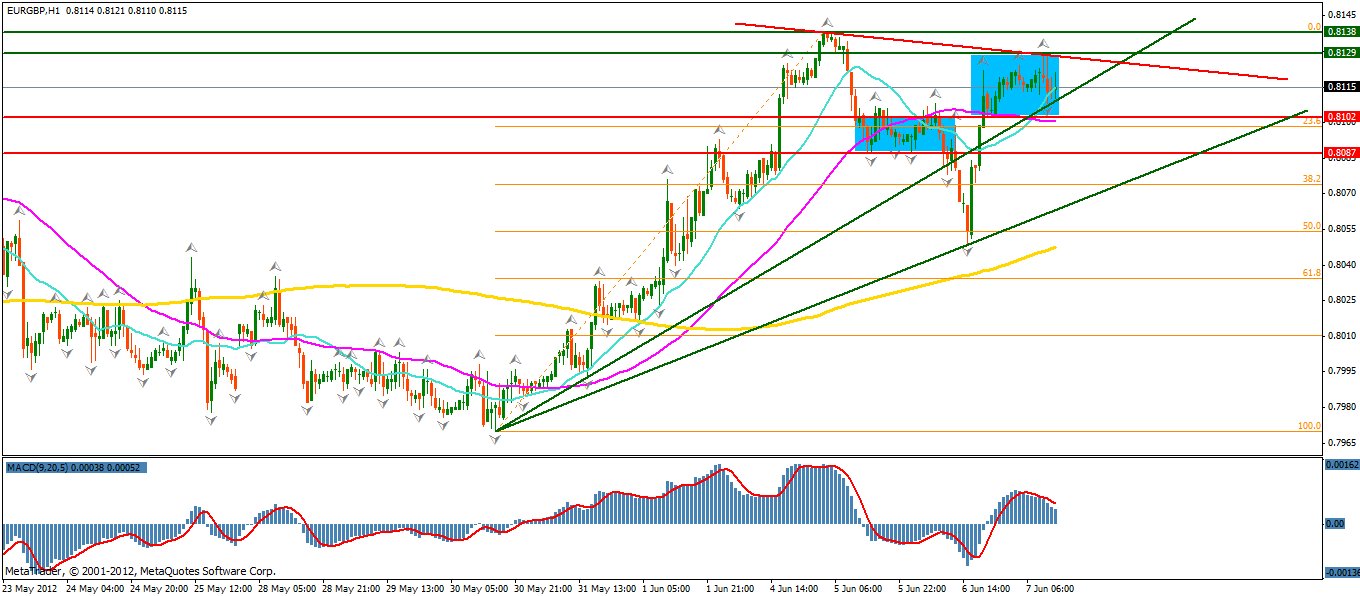This screenshot has height=596, width=1360.
Task: Click the down fractal arrow below the 30 May low
Action: pos(495,438)
